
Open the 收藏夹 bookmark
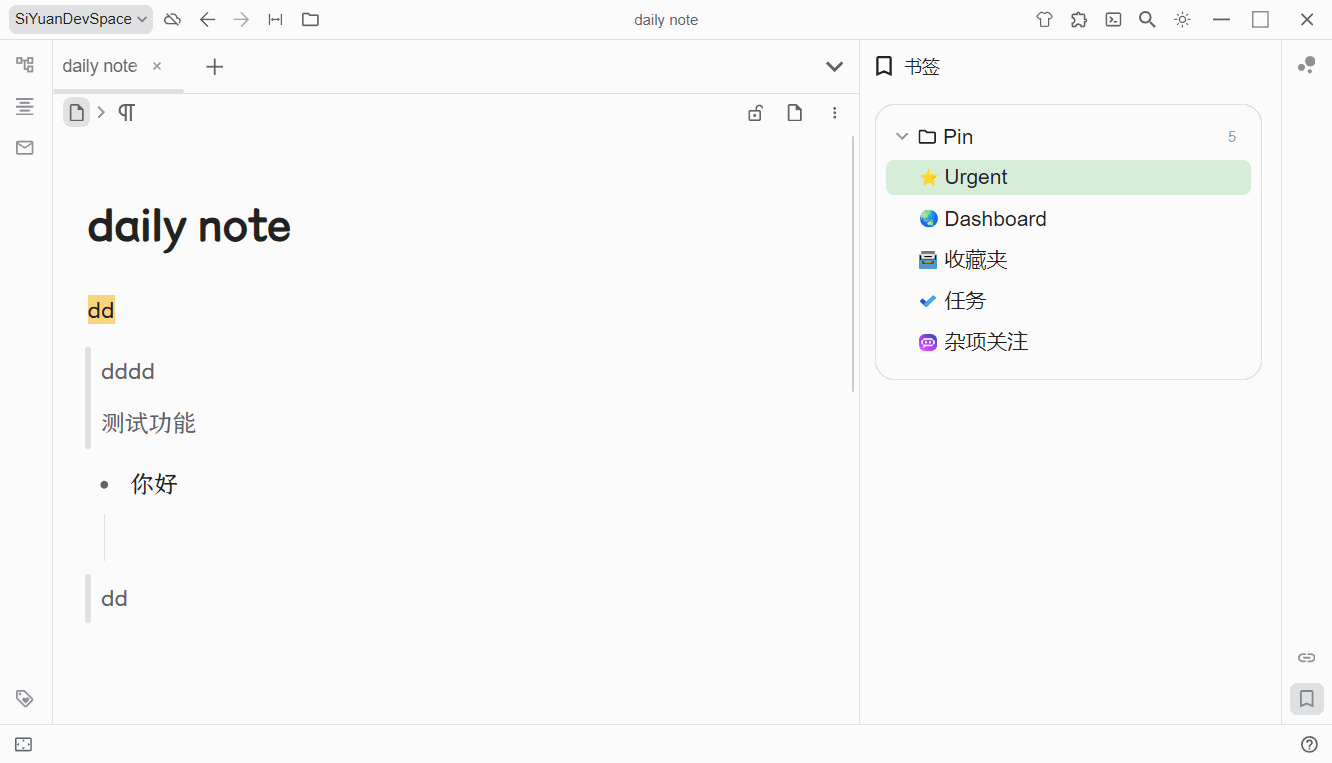1068,259
